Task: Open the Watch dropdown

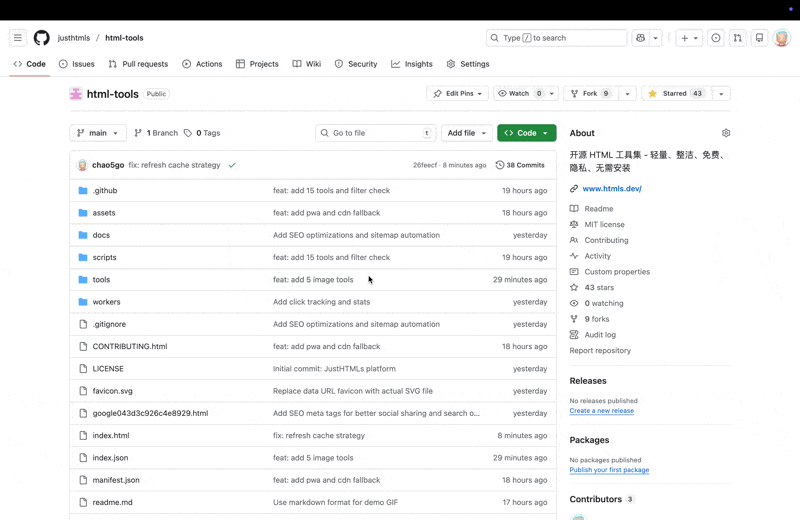Action: (519, 94)
